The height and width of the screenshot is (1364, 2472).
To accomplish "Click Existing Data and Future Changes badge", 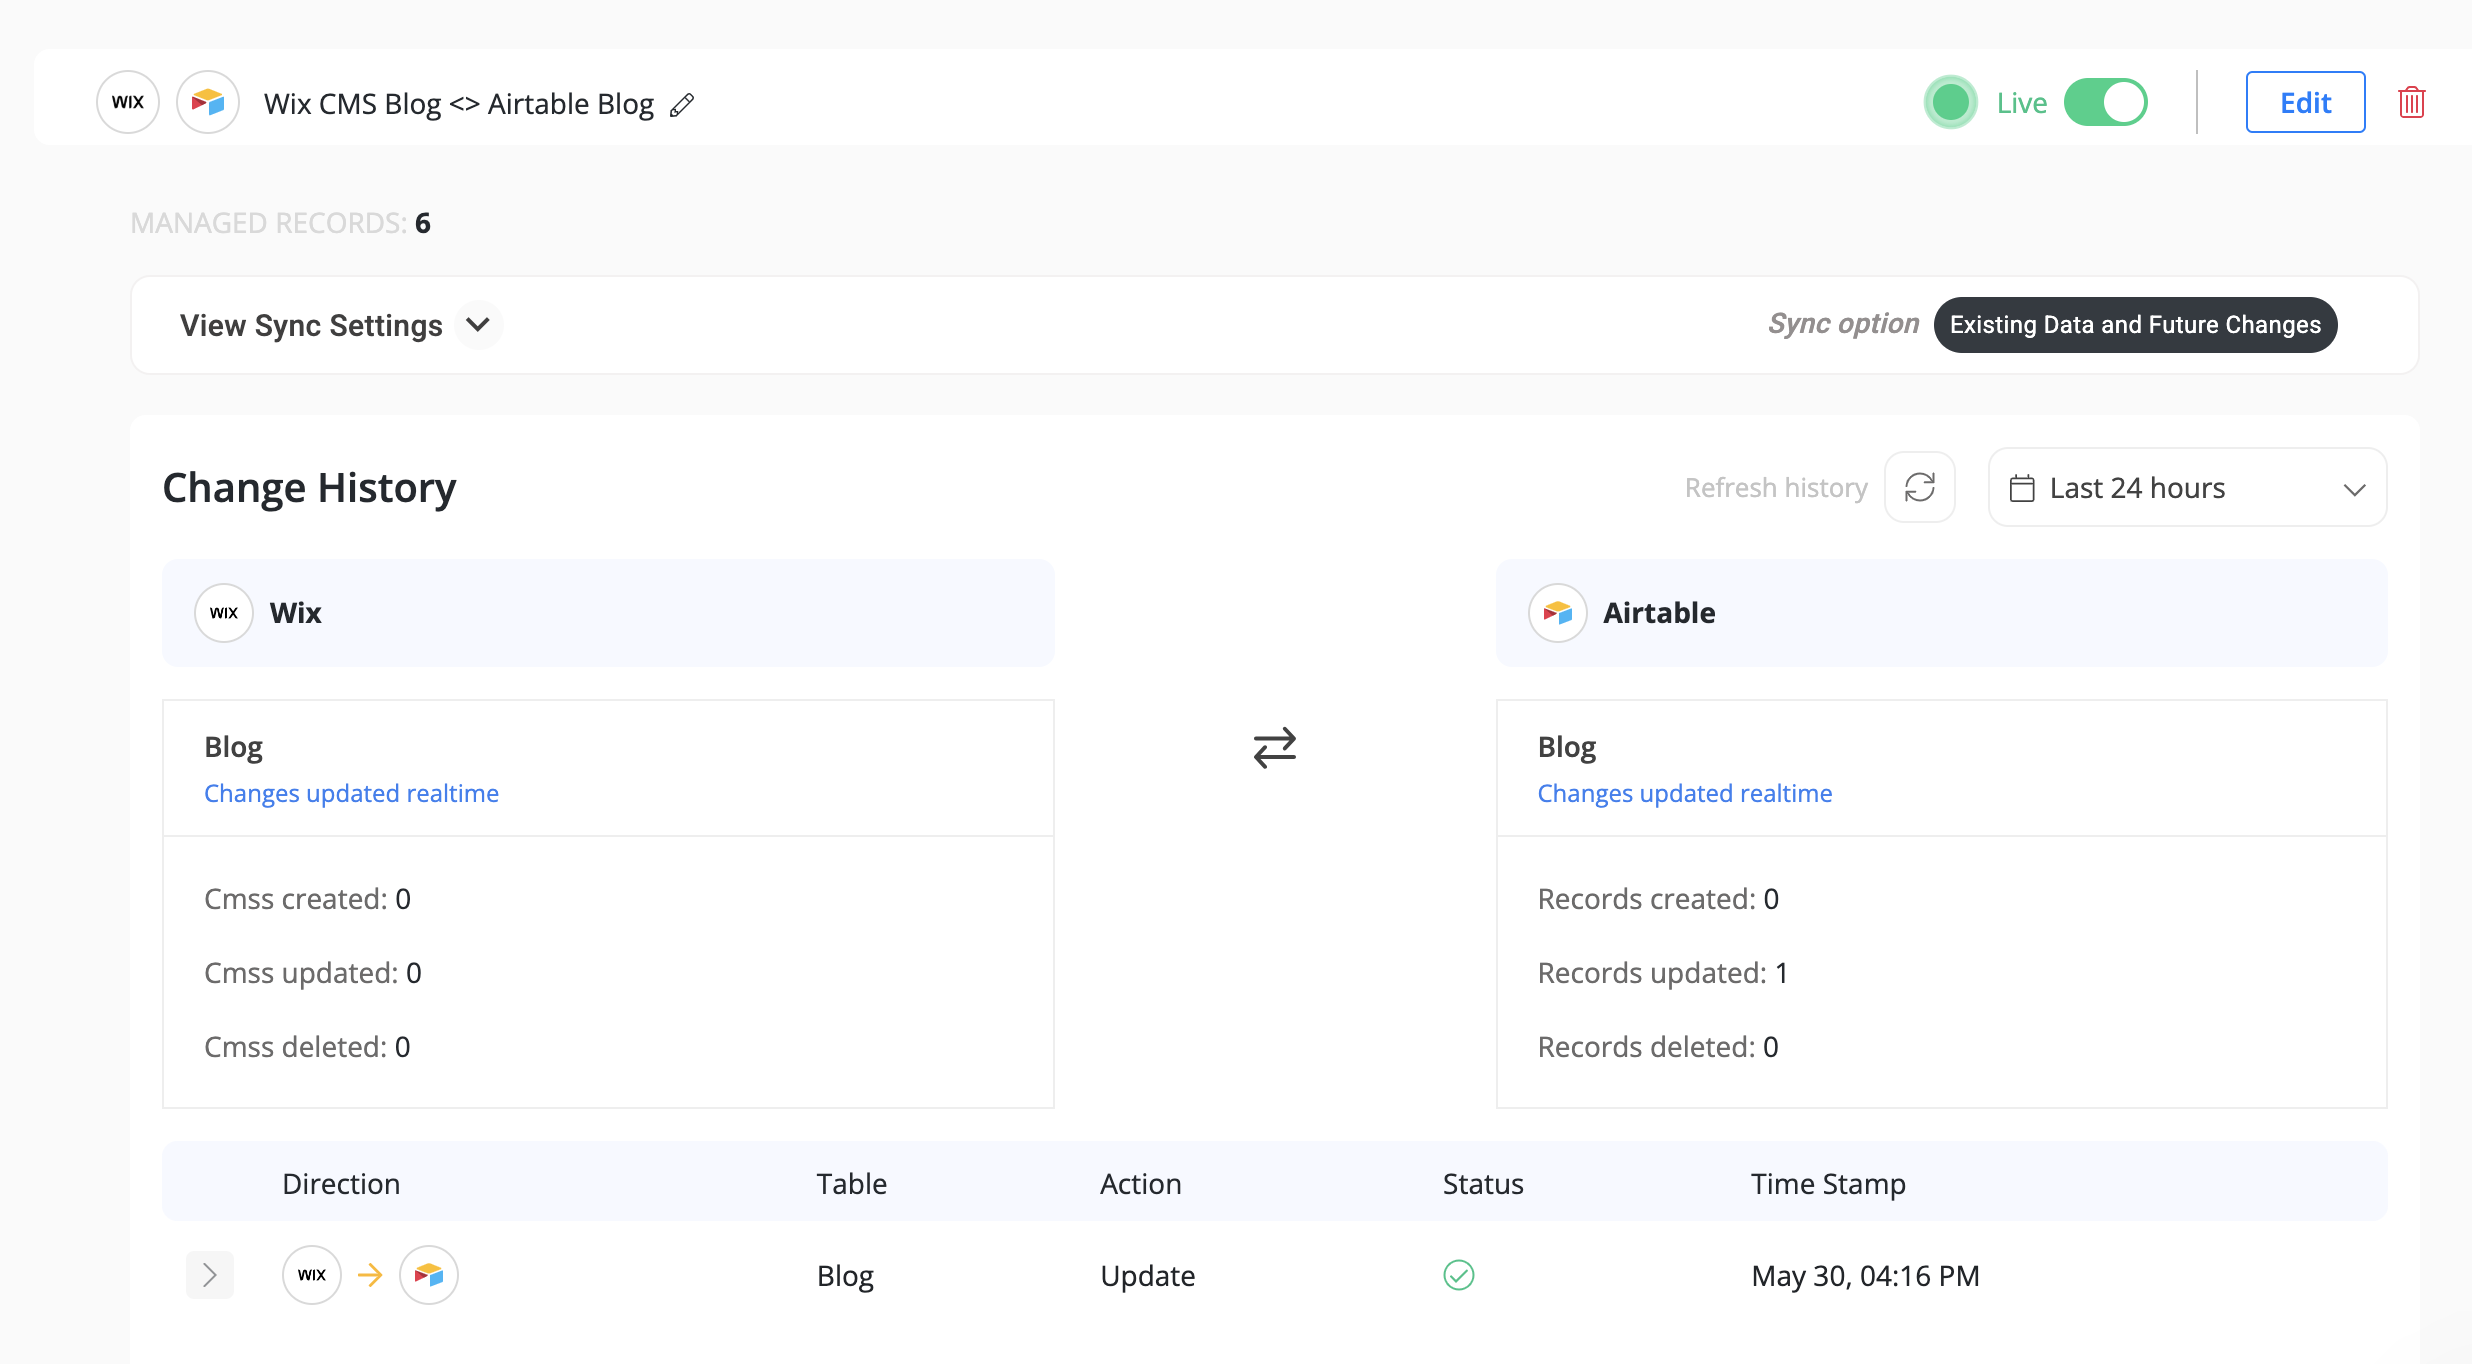I will pyautogui.click(x=2135, y=325).
